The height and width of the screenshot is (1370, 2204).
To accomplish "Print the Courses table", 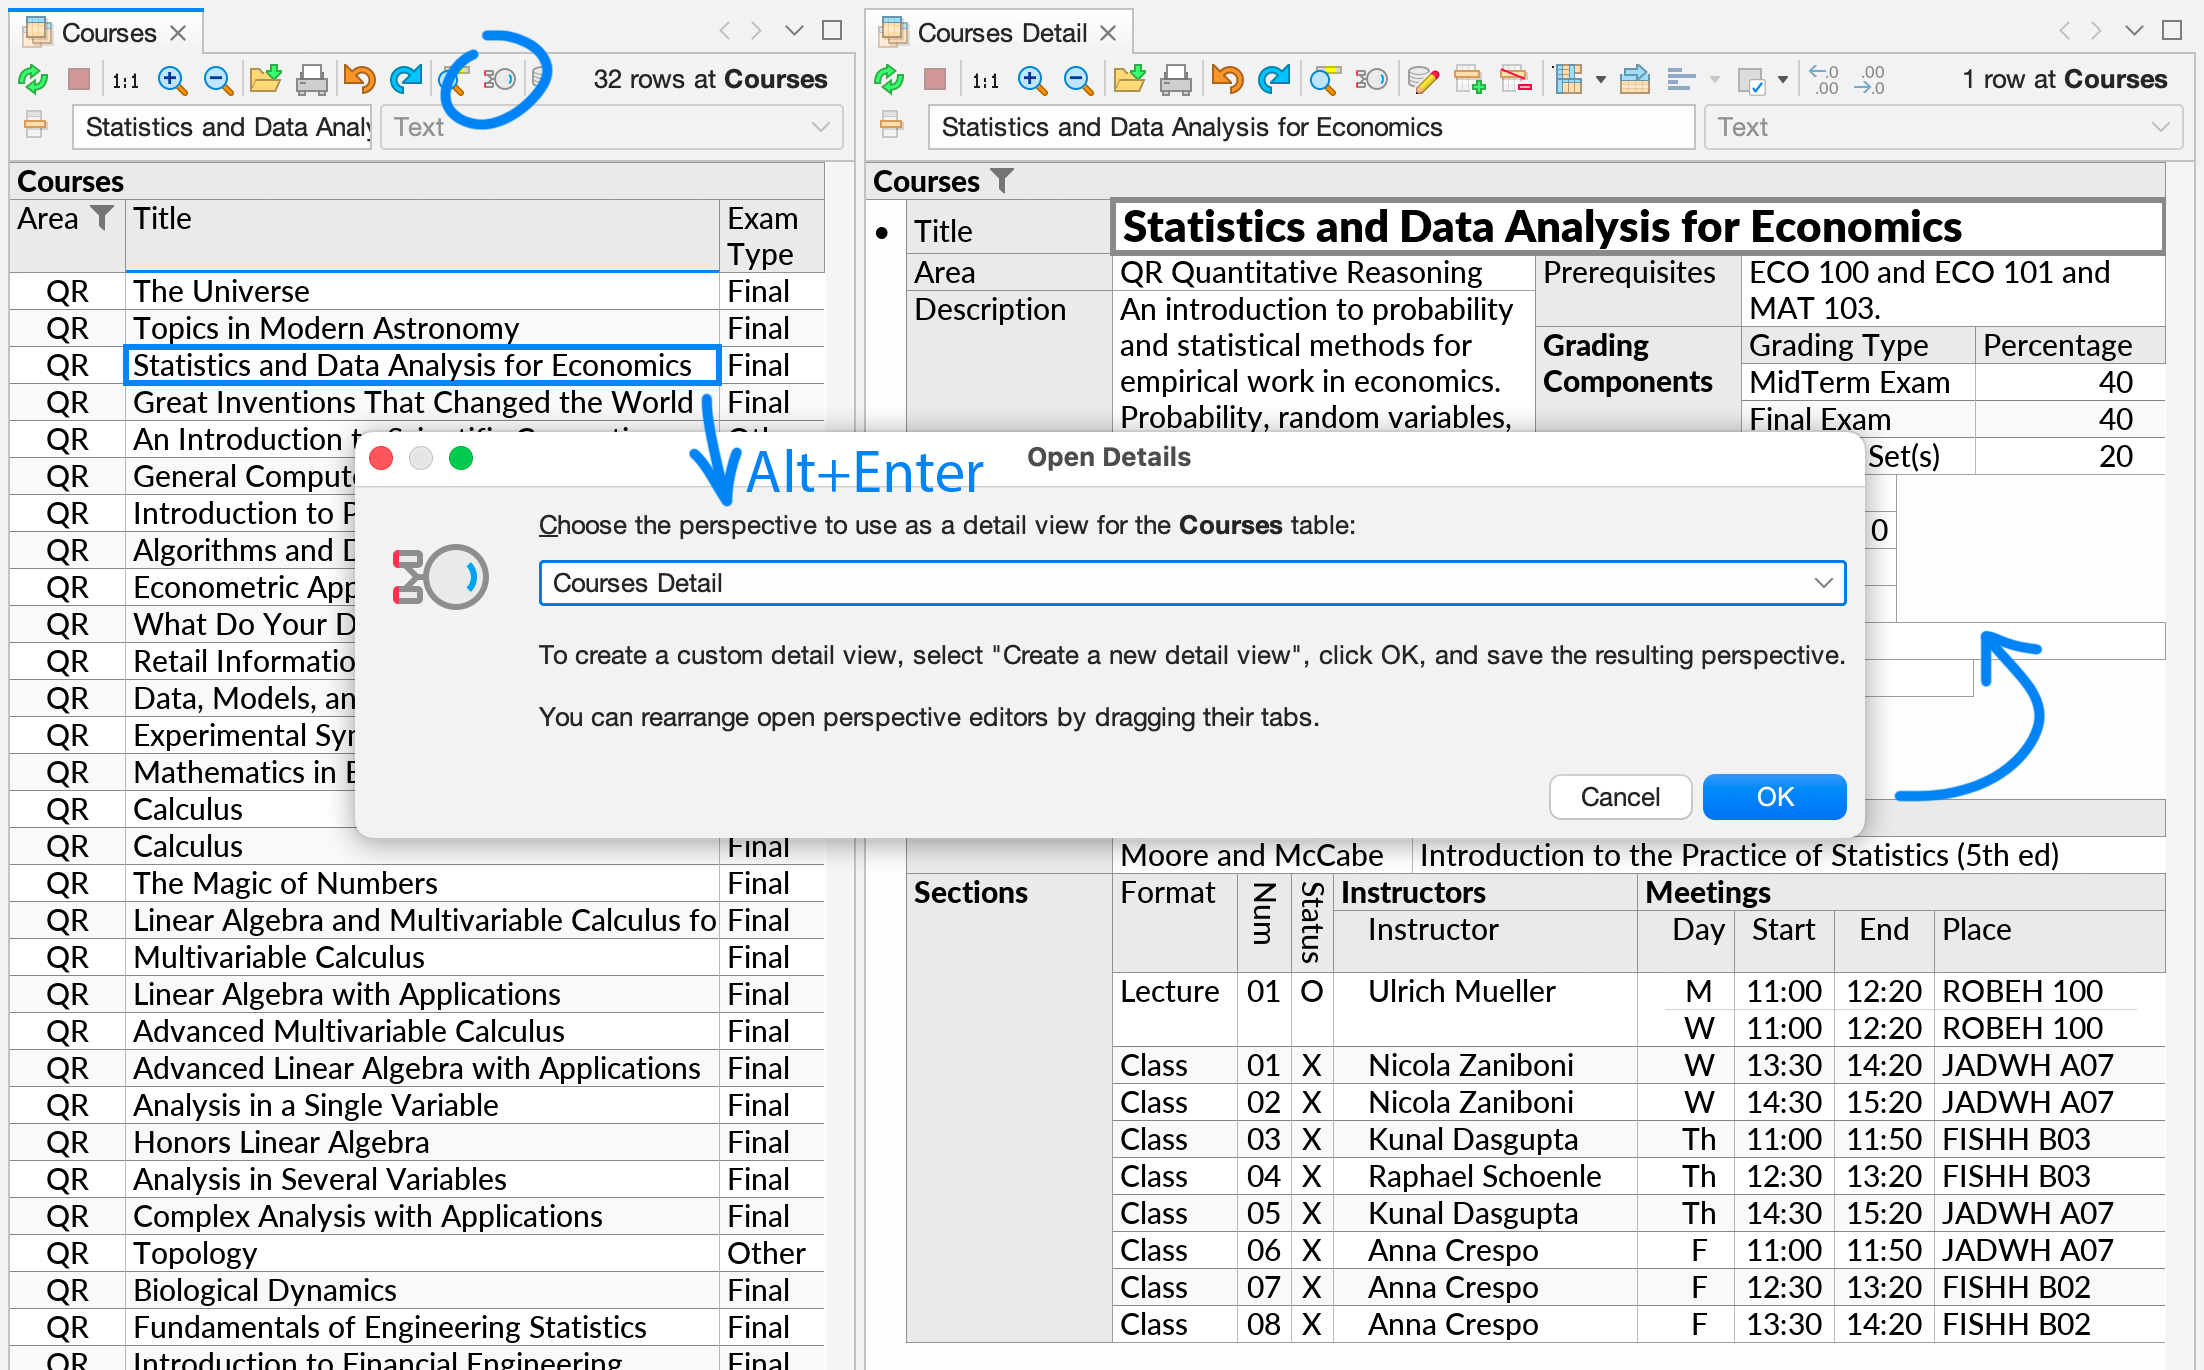I will pyautogui.click(x=311, y=79).
